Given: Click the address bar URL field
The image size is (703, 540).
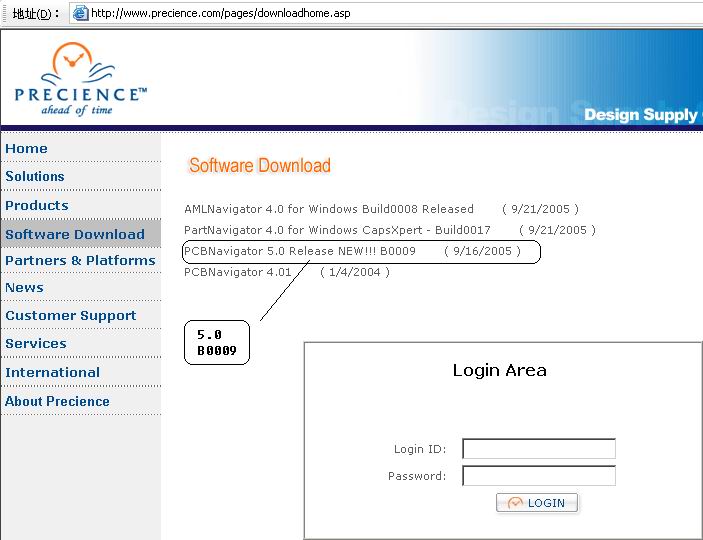Looking at the screenshot, I should 386,13.
